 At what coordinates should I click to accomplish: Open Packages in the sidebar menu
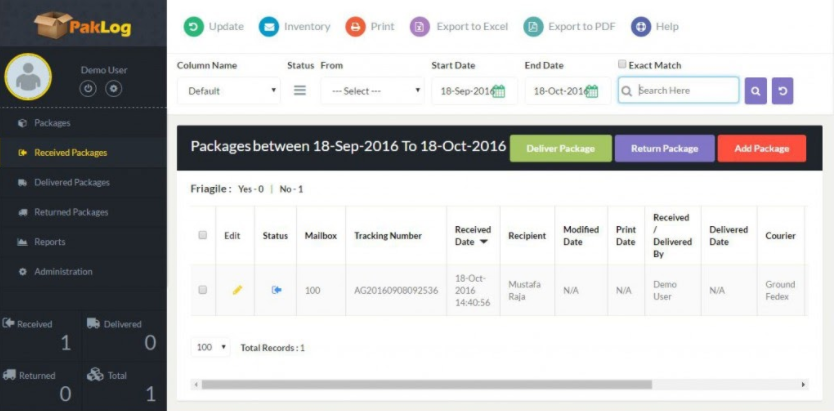click(83, 123)
